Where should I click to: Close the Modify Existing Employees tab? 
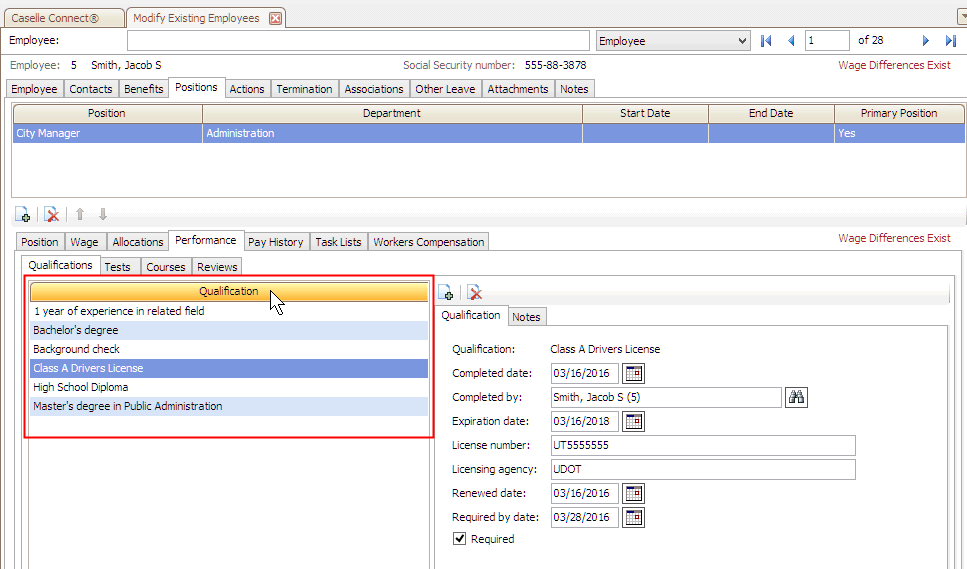276,18
